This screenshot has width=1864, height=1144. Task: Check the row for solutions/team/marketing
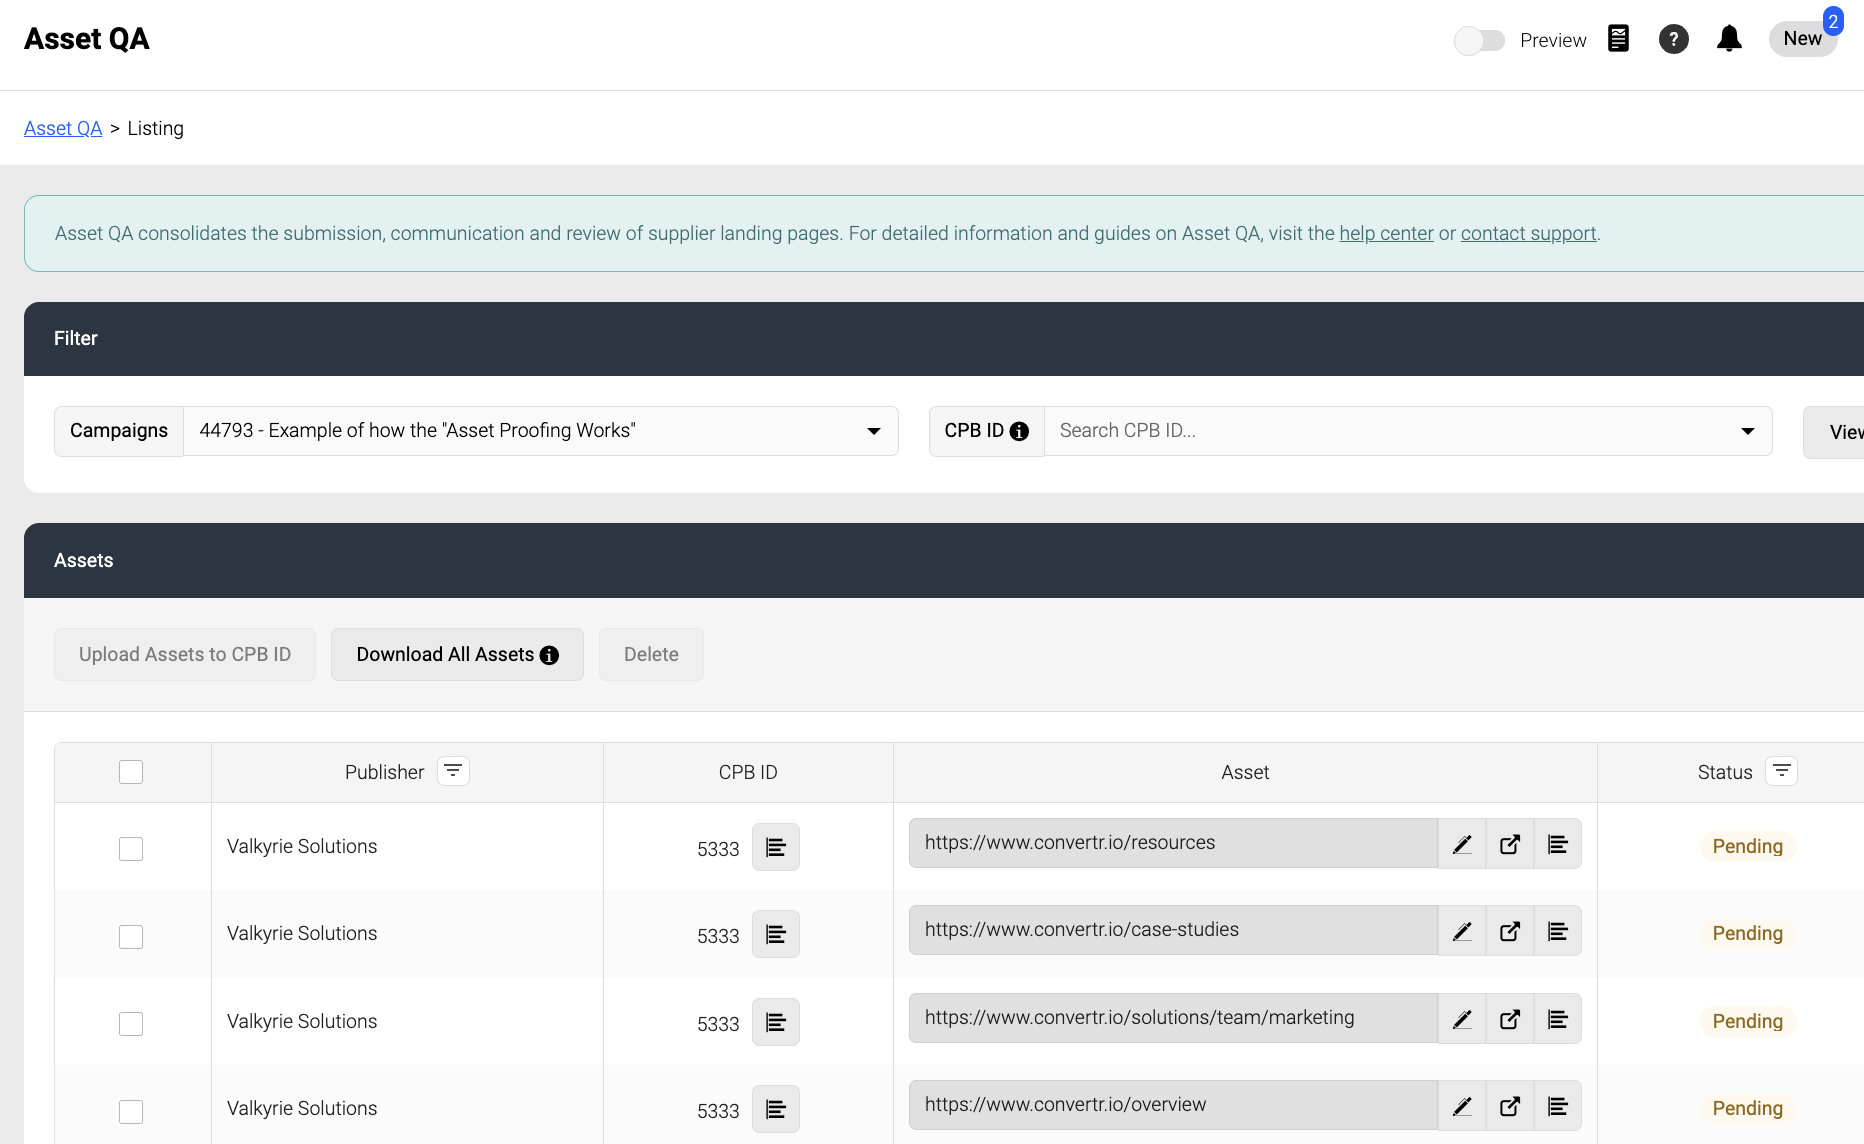(131, 1024)
